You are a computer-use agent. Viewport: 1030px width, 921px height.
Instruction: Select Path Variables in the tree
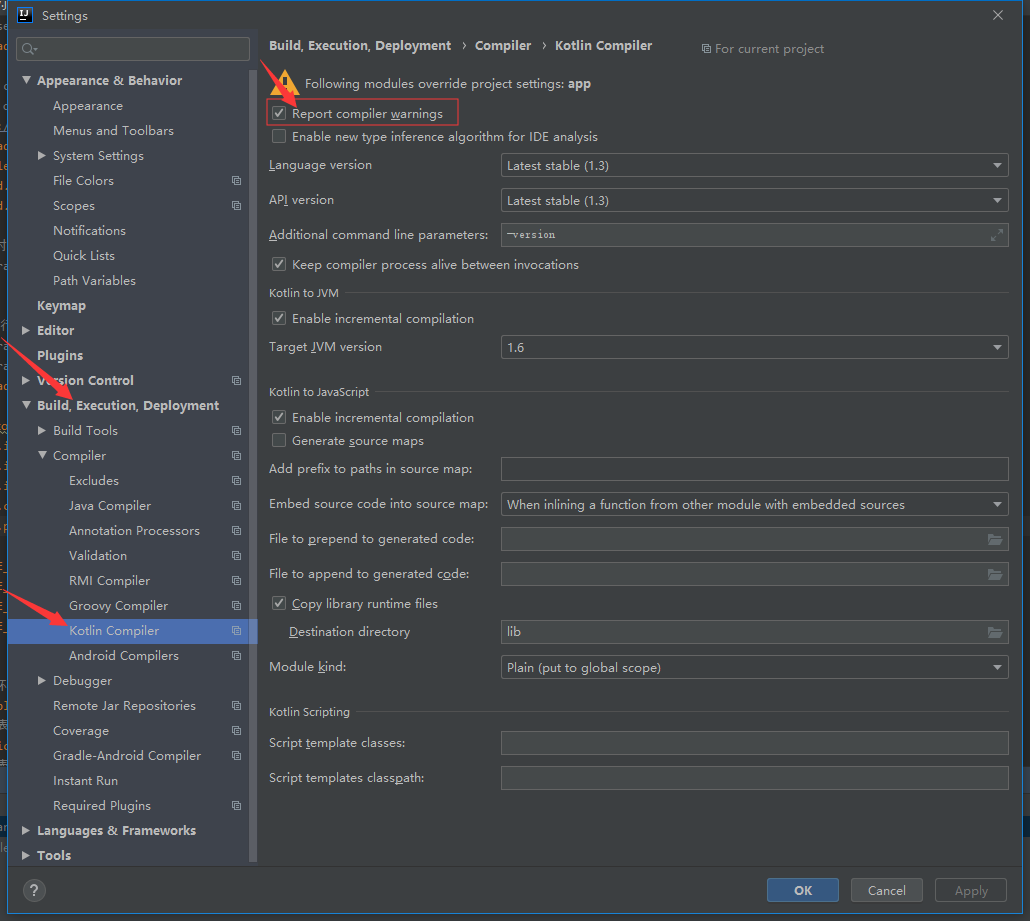coord(94,281)
